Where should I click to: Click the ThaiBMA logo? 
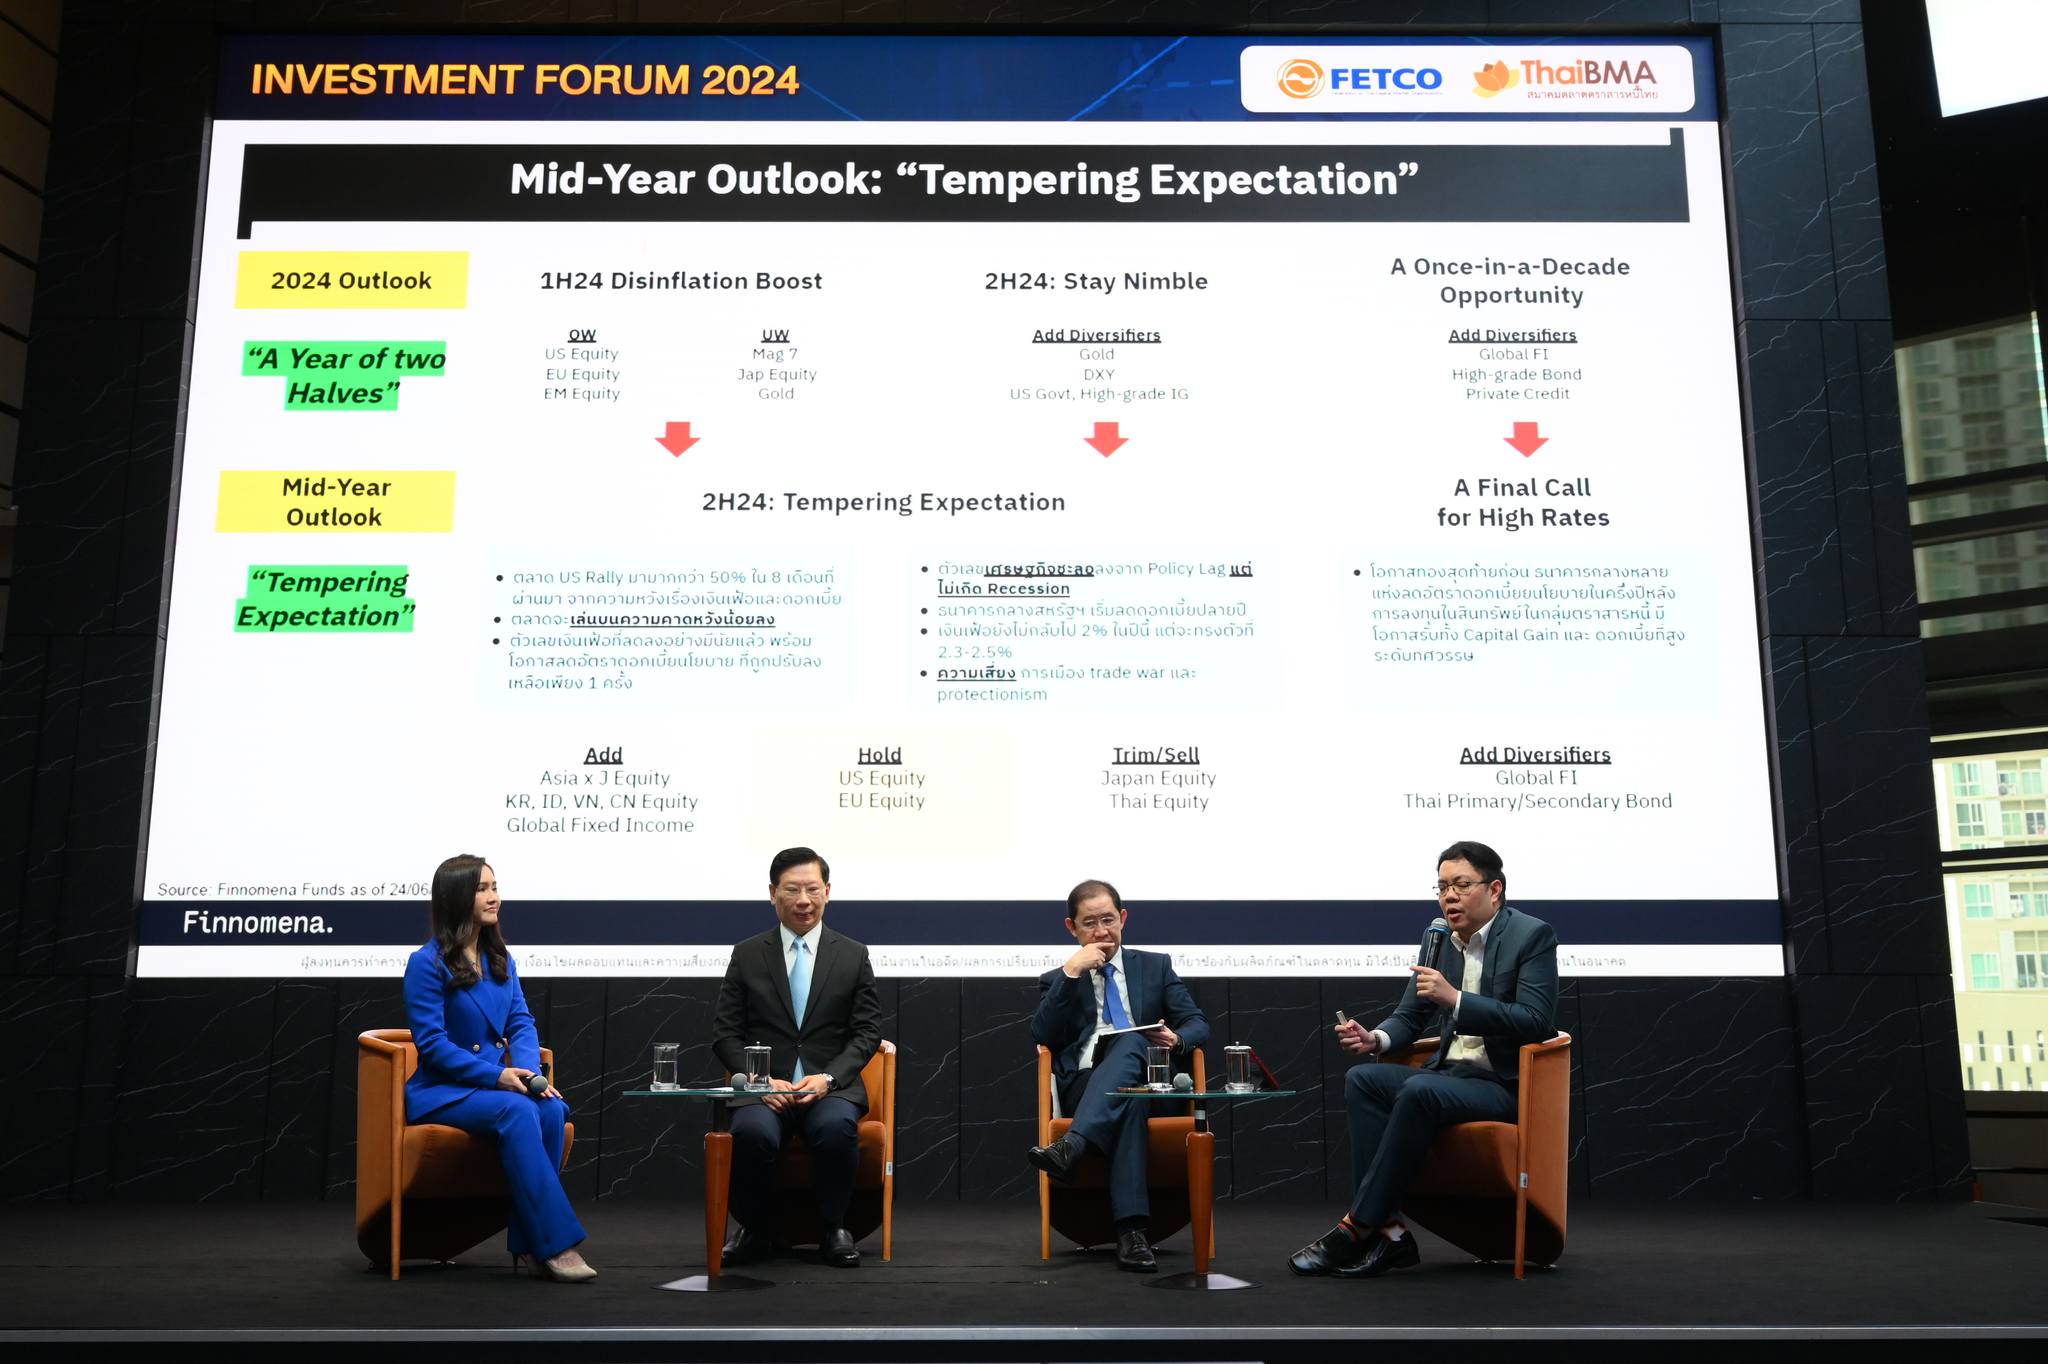[1566, 78]
